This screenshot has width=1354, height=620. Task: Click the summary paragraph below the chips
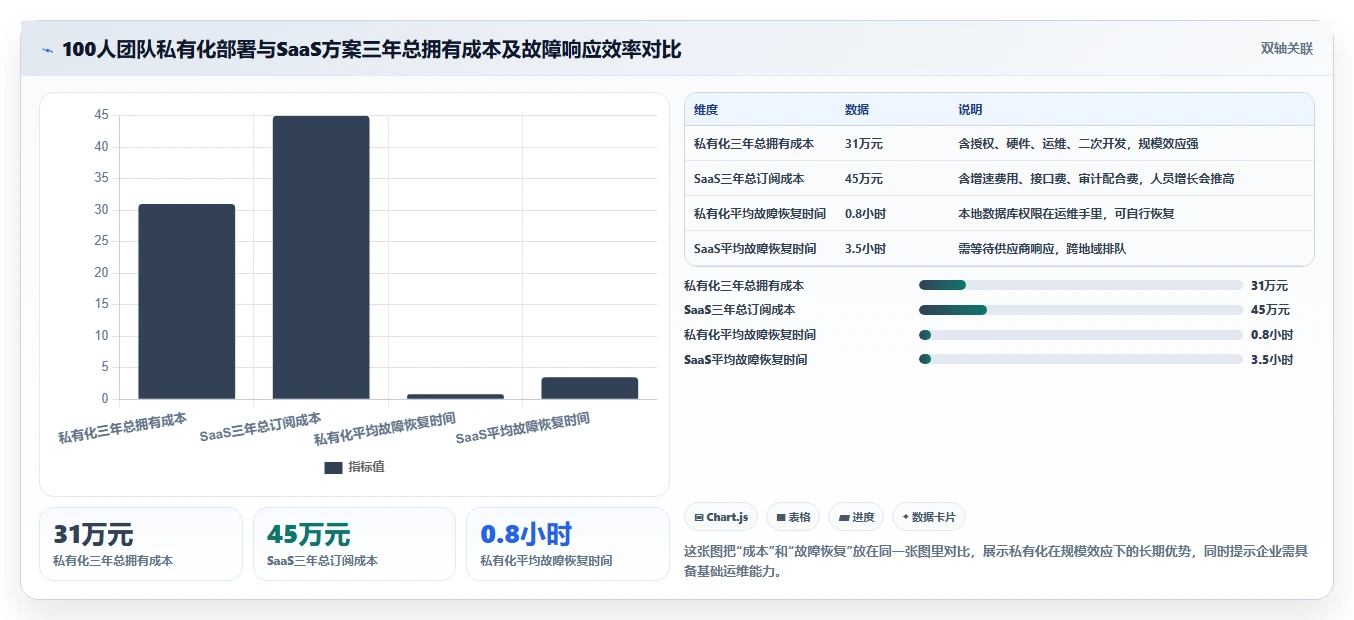tap(996, 561)
